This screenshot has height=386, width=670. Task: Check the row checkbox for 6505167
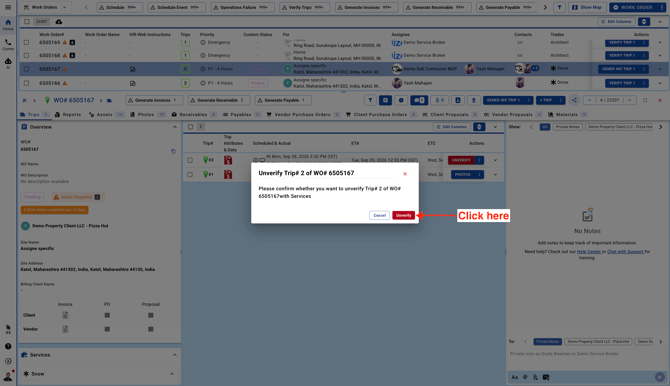[26, 69]
